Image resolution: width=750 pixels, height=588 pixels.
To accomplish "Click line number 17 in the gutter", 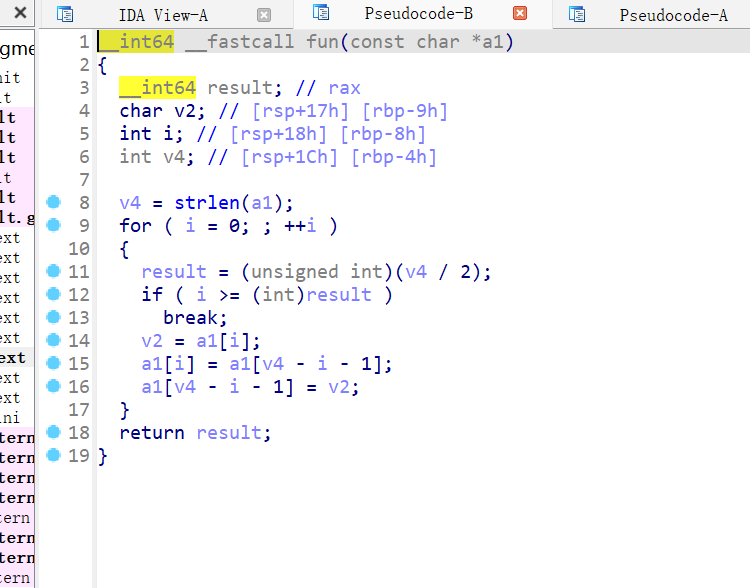I will [x=78, y=410].
